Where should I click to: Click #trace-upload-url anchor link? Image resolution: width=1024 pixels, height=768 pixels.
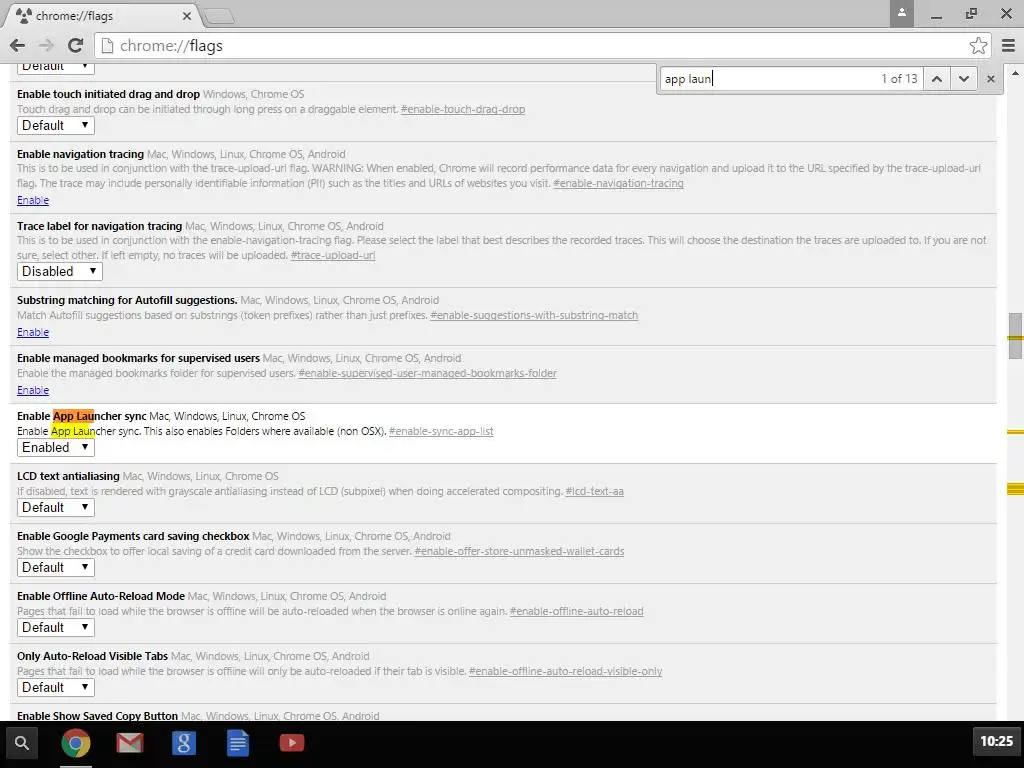coord(333,255)
